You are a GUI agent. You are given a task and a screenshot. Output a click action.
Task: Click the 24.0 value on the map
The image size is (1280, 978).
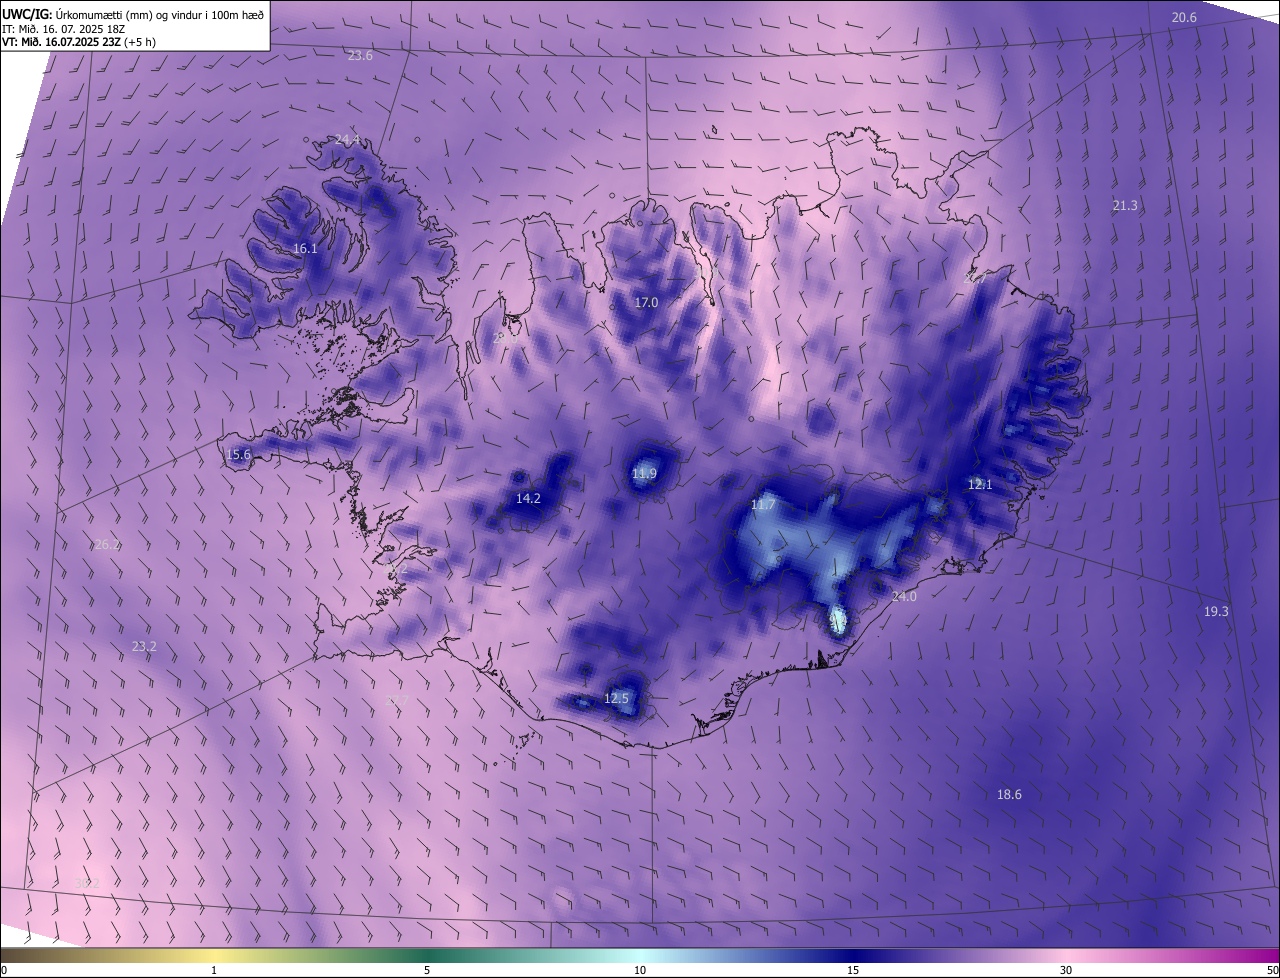904,596
